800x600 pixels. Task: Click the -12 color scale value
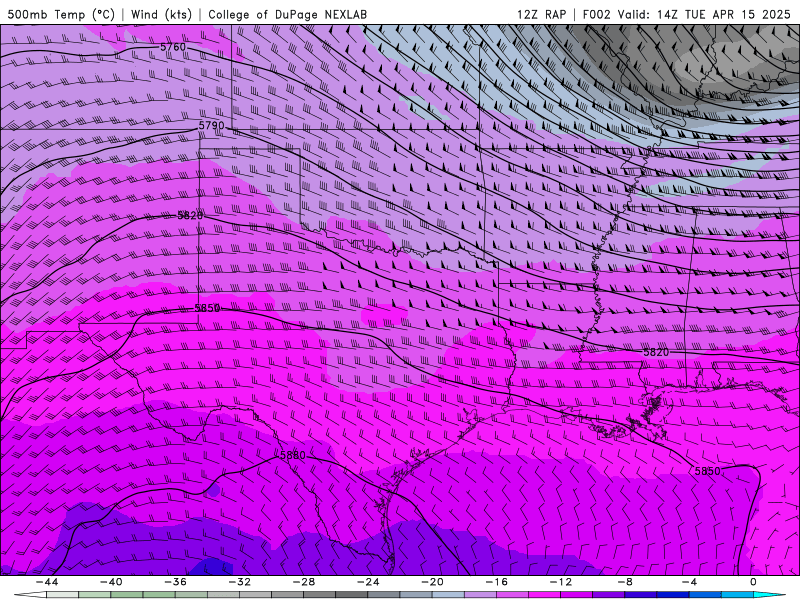[x=561, y=582]
